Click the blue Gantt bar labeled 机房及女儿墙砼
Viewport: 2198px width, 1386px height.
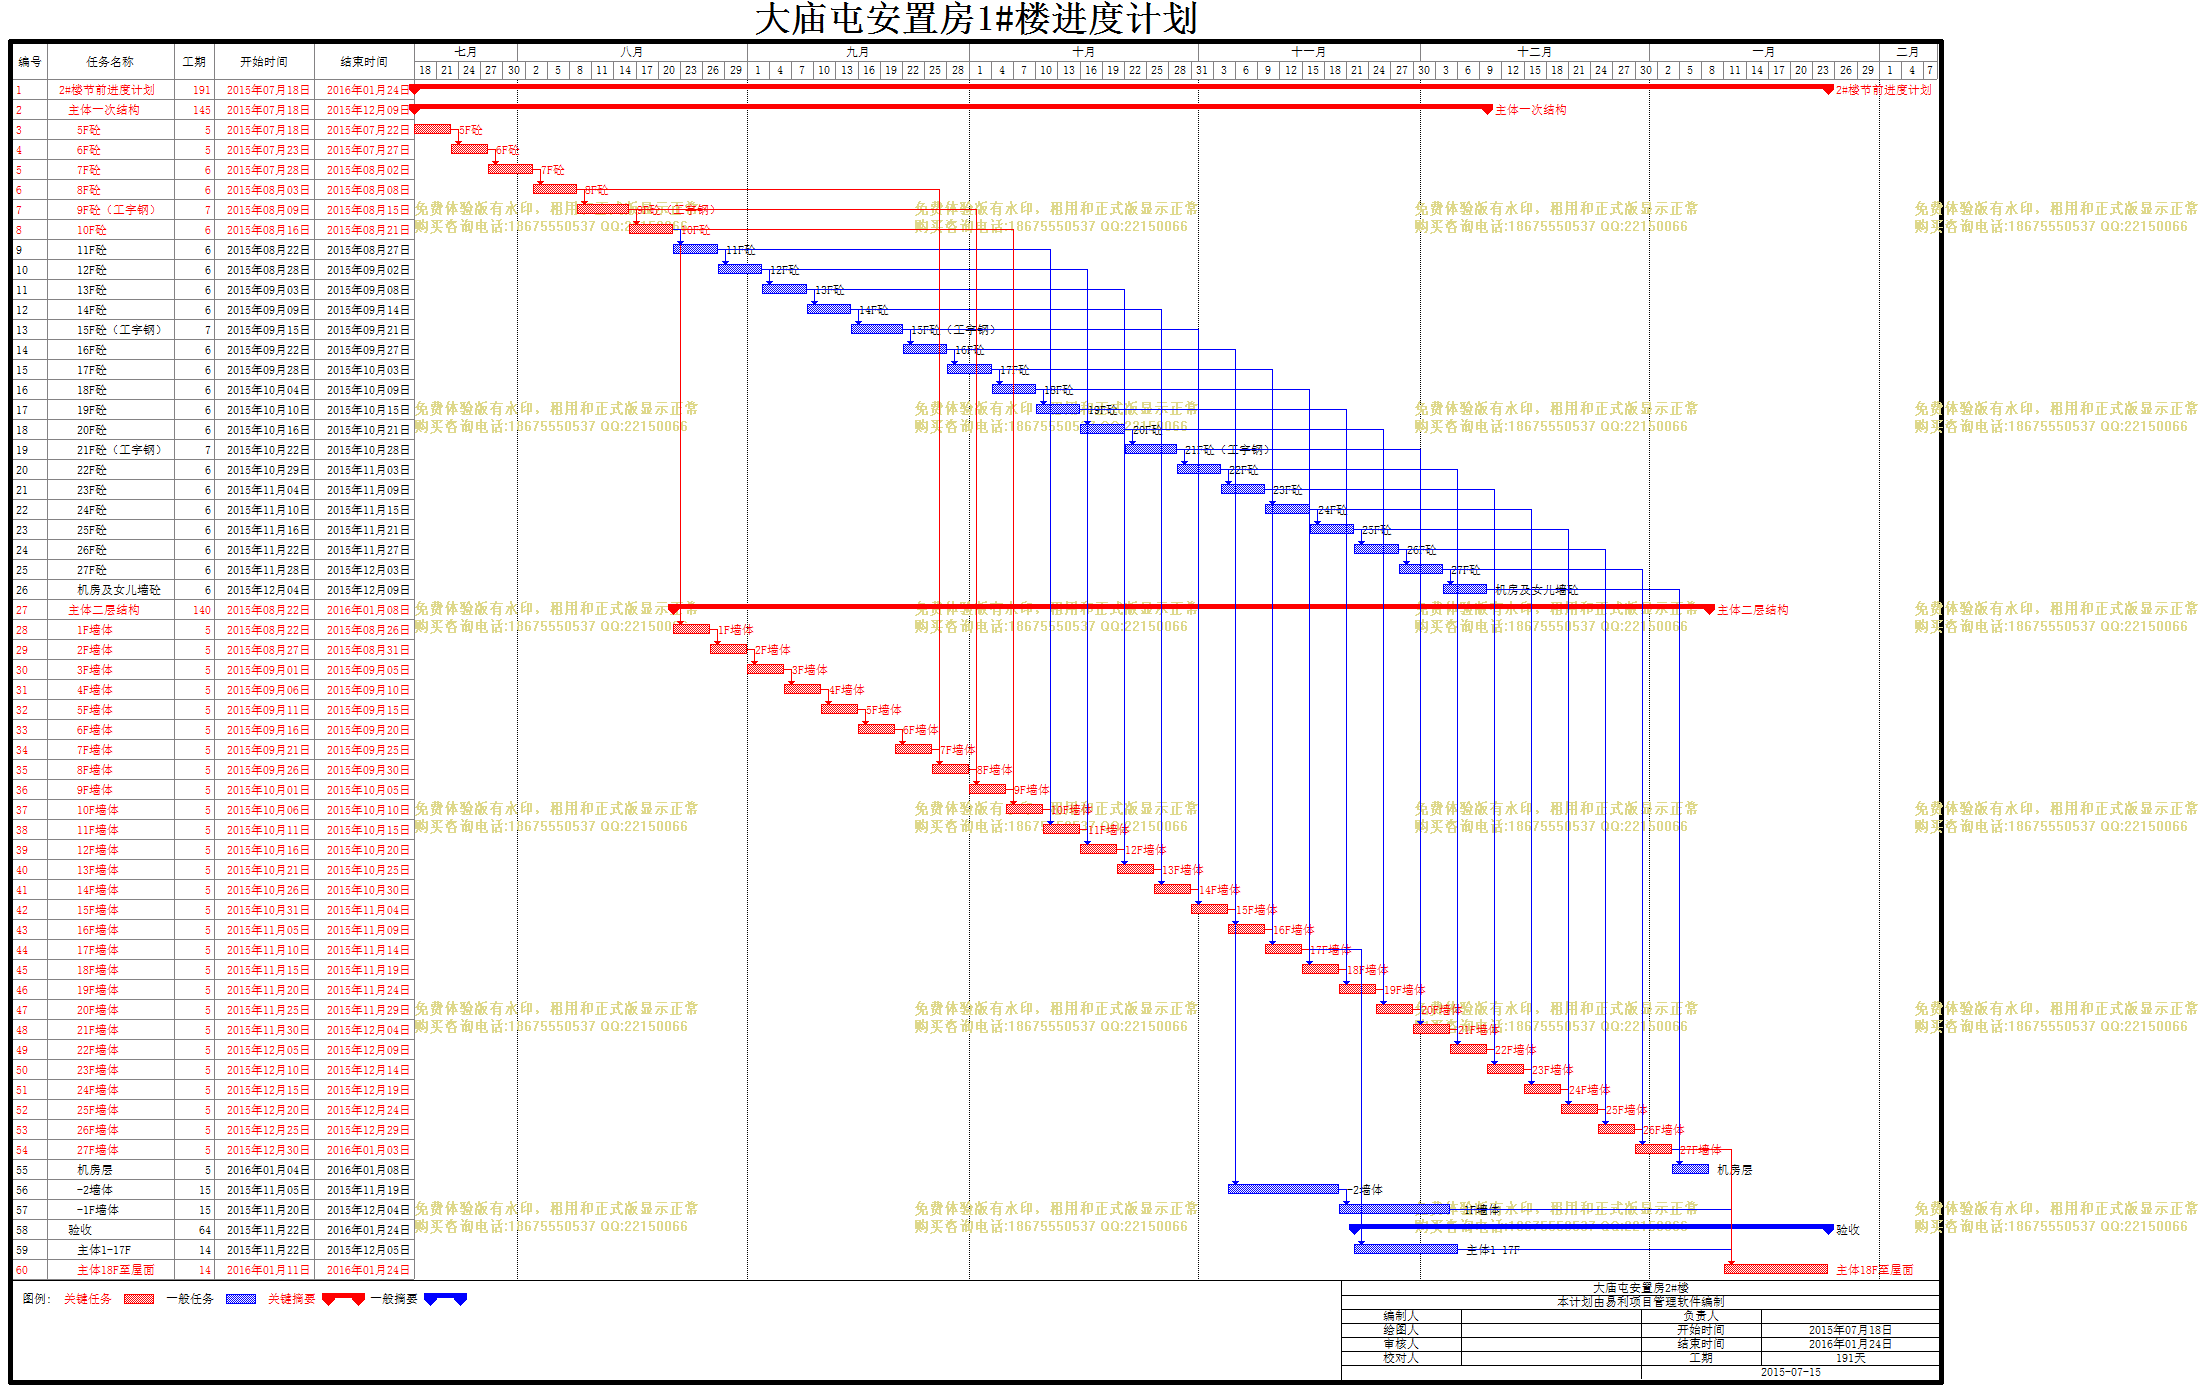(x=1465, y=589)
